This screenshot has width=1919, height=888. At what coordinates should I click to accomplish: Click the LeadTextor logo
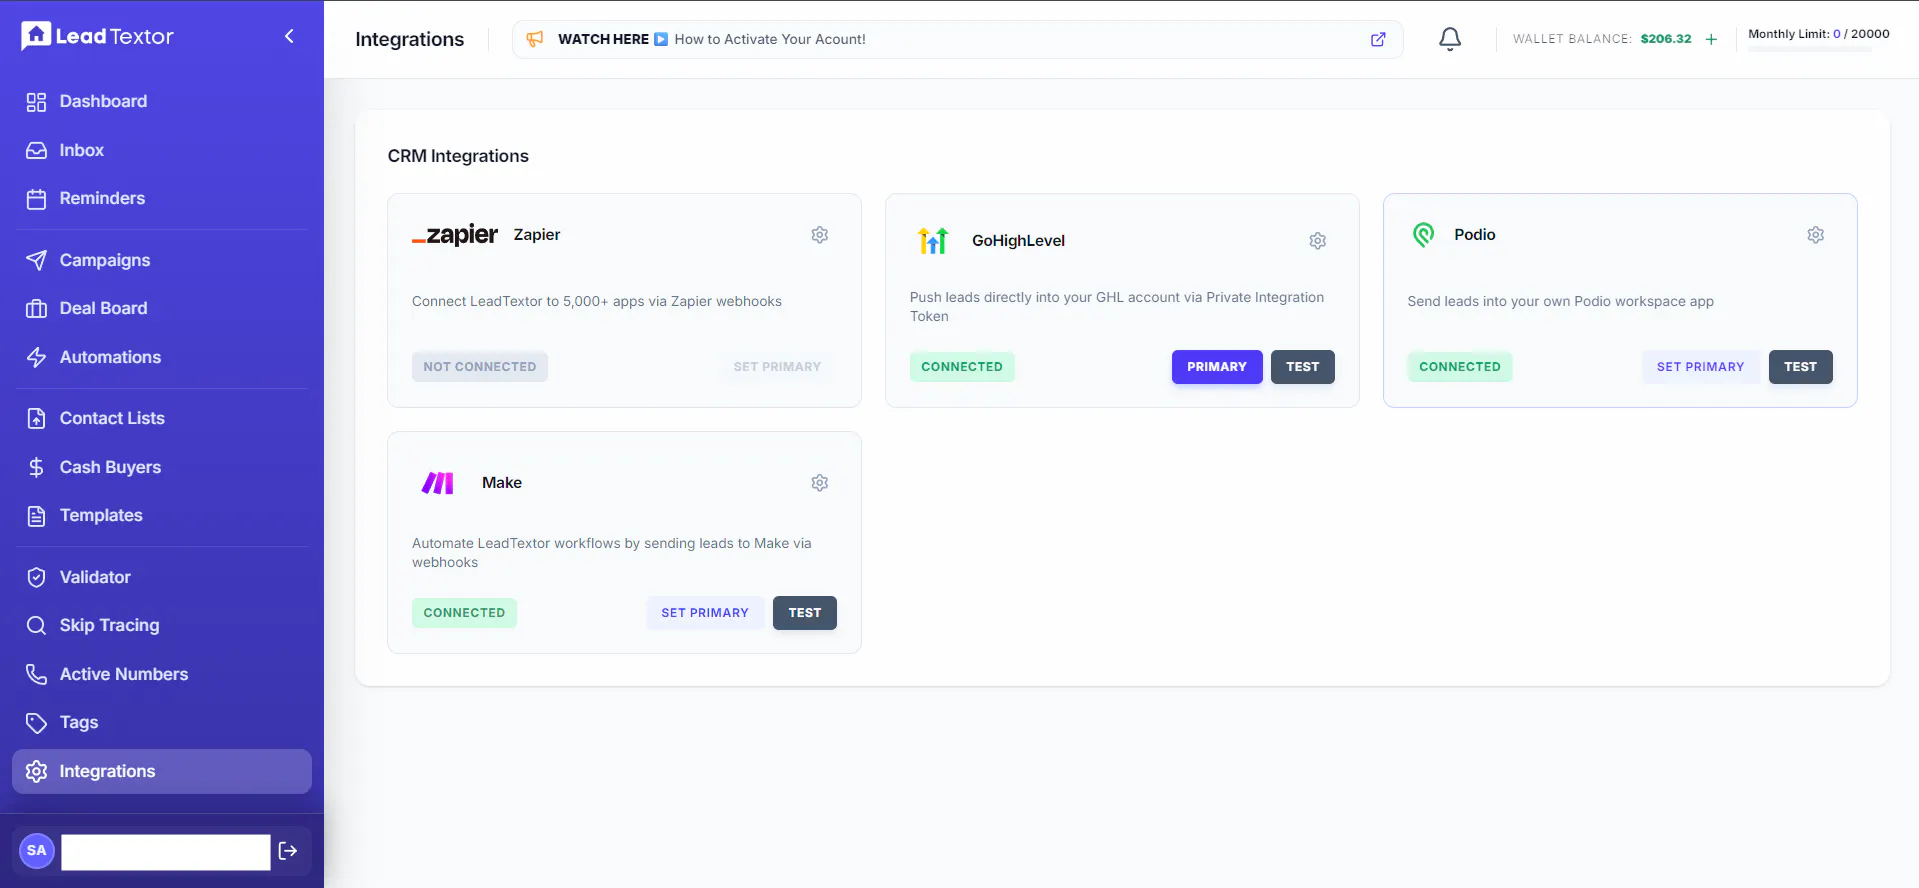tap(98, 36)
